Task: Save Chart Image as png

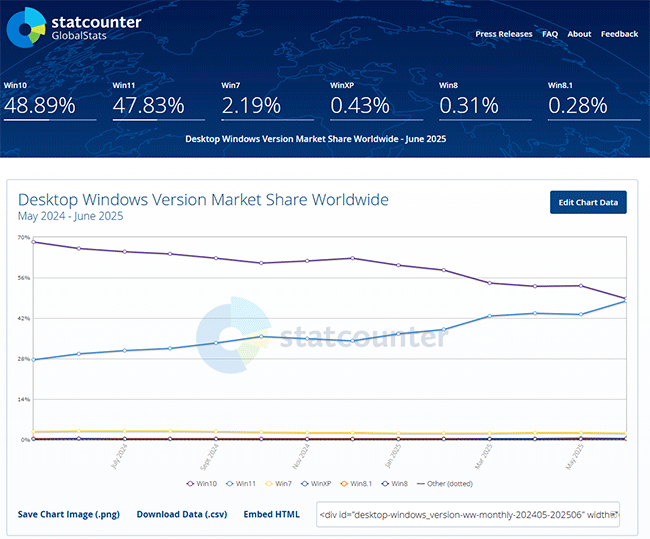Action: tap(68, 514)
